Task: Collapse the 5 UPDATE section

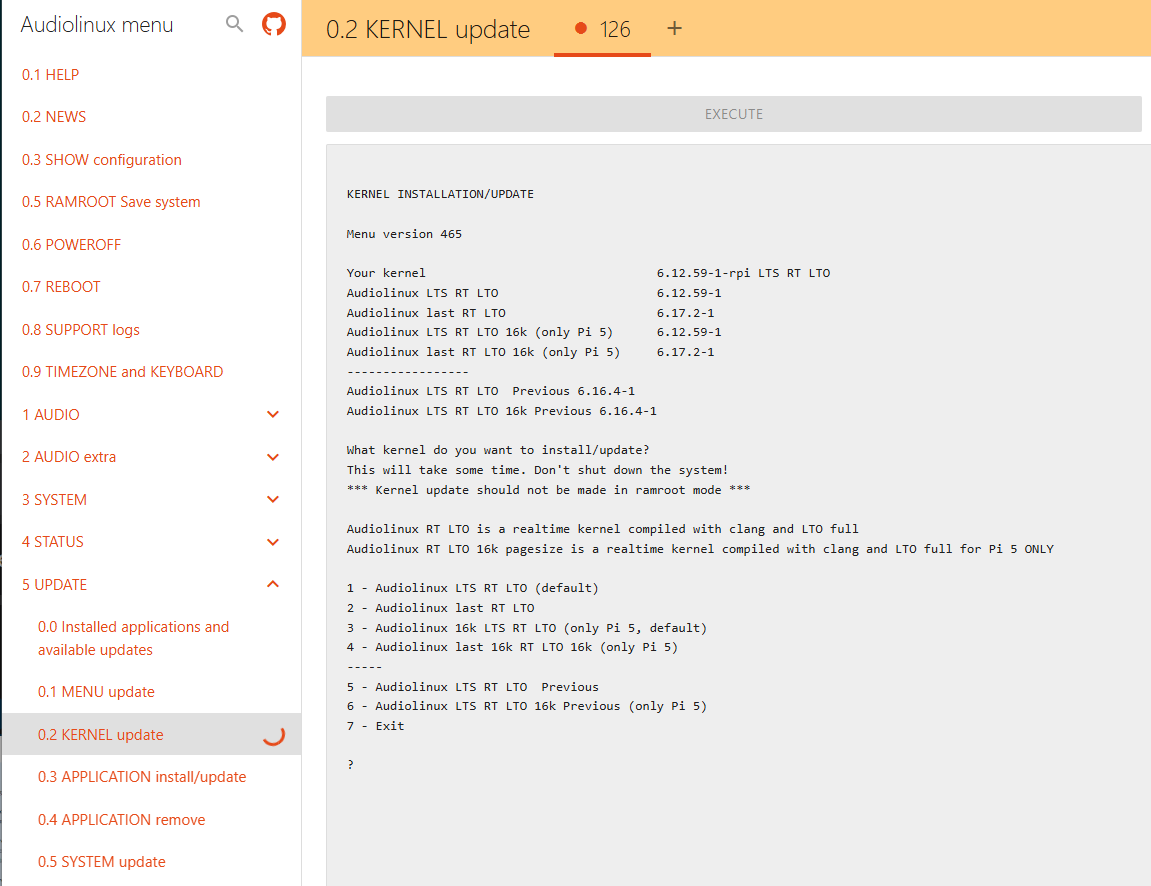Action: (273, 585)
